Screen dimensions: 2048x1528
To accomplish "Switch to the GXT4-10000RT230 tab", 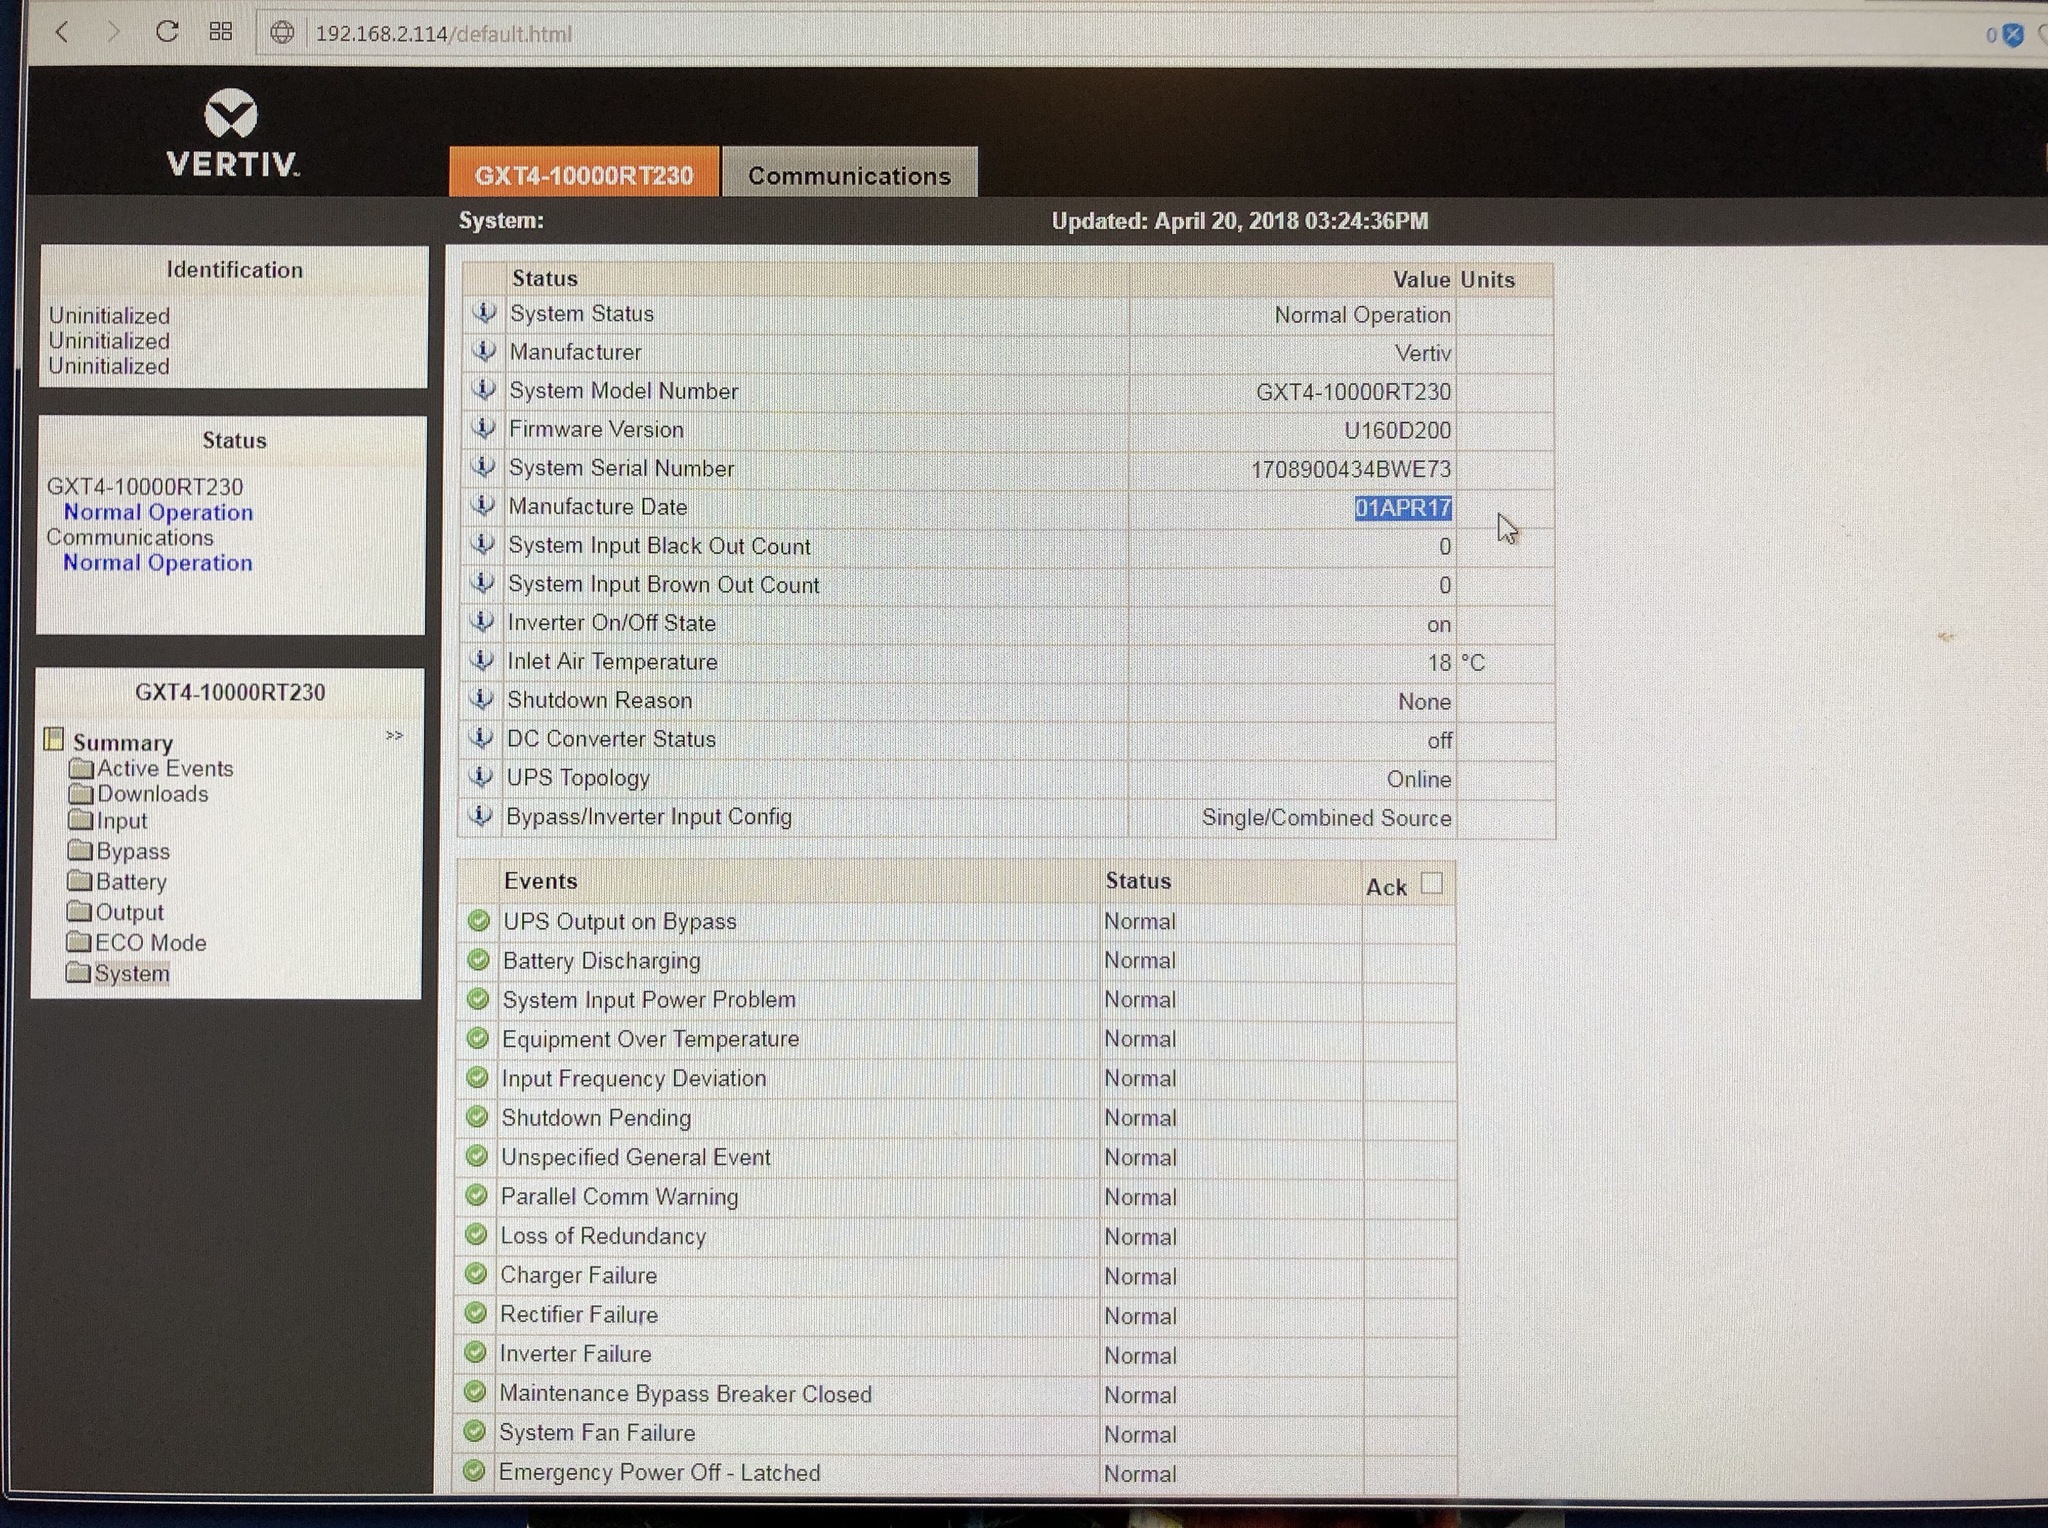I will pos(584,173).
